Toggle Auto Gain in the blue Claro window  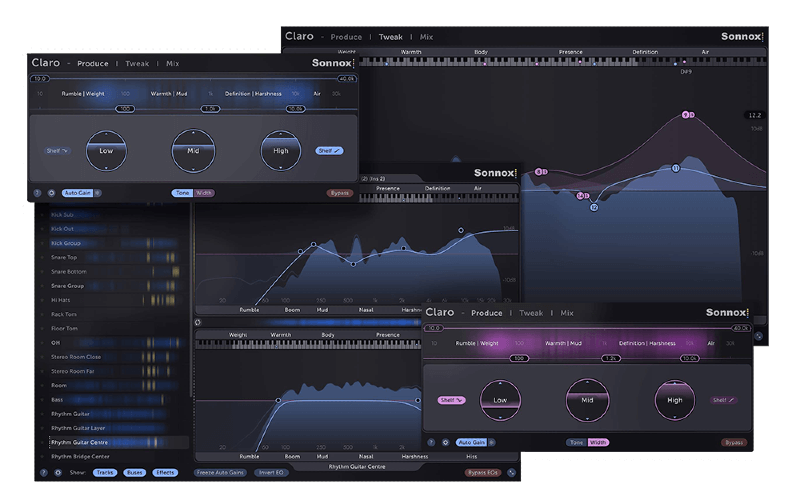78,193
